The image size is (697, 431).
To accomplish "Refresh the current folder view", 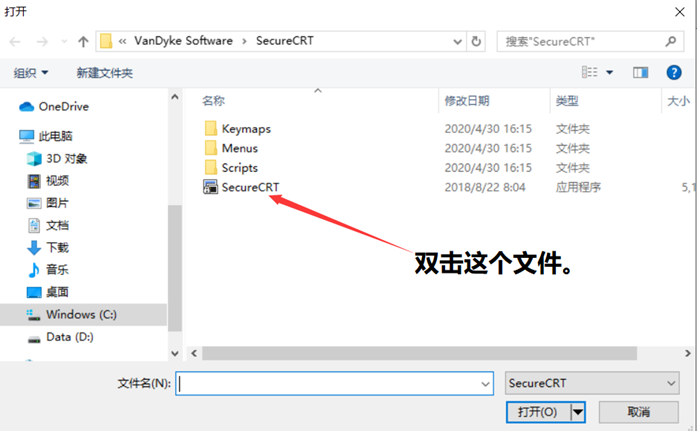I will click(476, 41).
